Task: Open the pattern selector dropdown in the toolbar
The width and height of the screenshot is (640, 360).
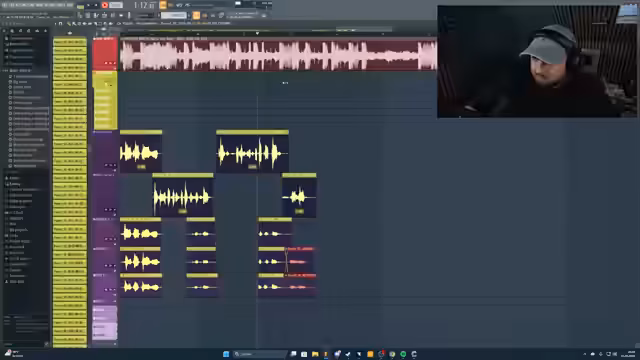Action: (173, 16)
